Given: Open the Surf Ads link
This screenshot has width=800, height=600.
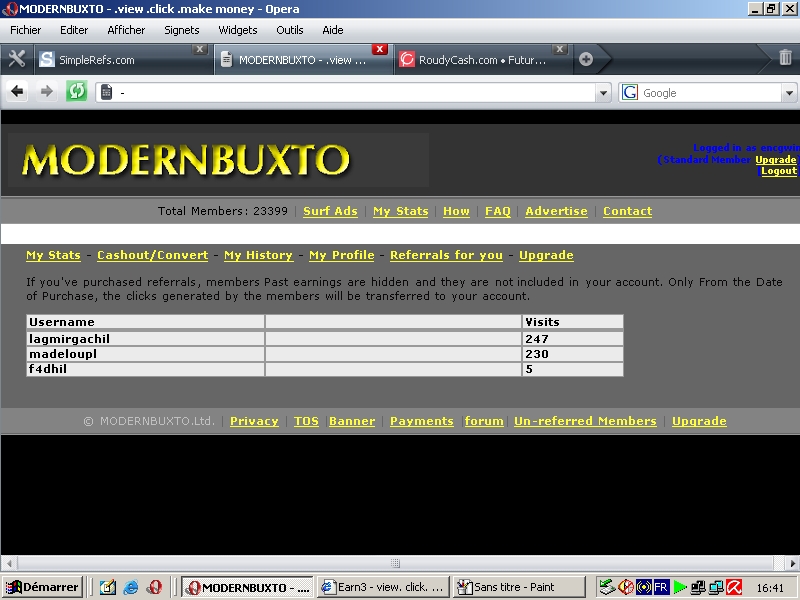Looking at the screenshot, I should (x=330, y=211).
